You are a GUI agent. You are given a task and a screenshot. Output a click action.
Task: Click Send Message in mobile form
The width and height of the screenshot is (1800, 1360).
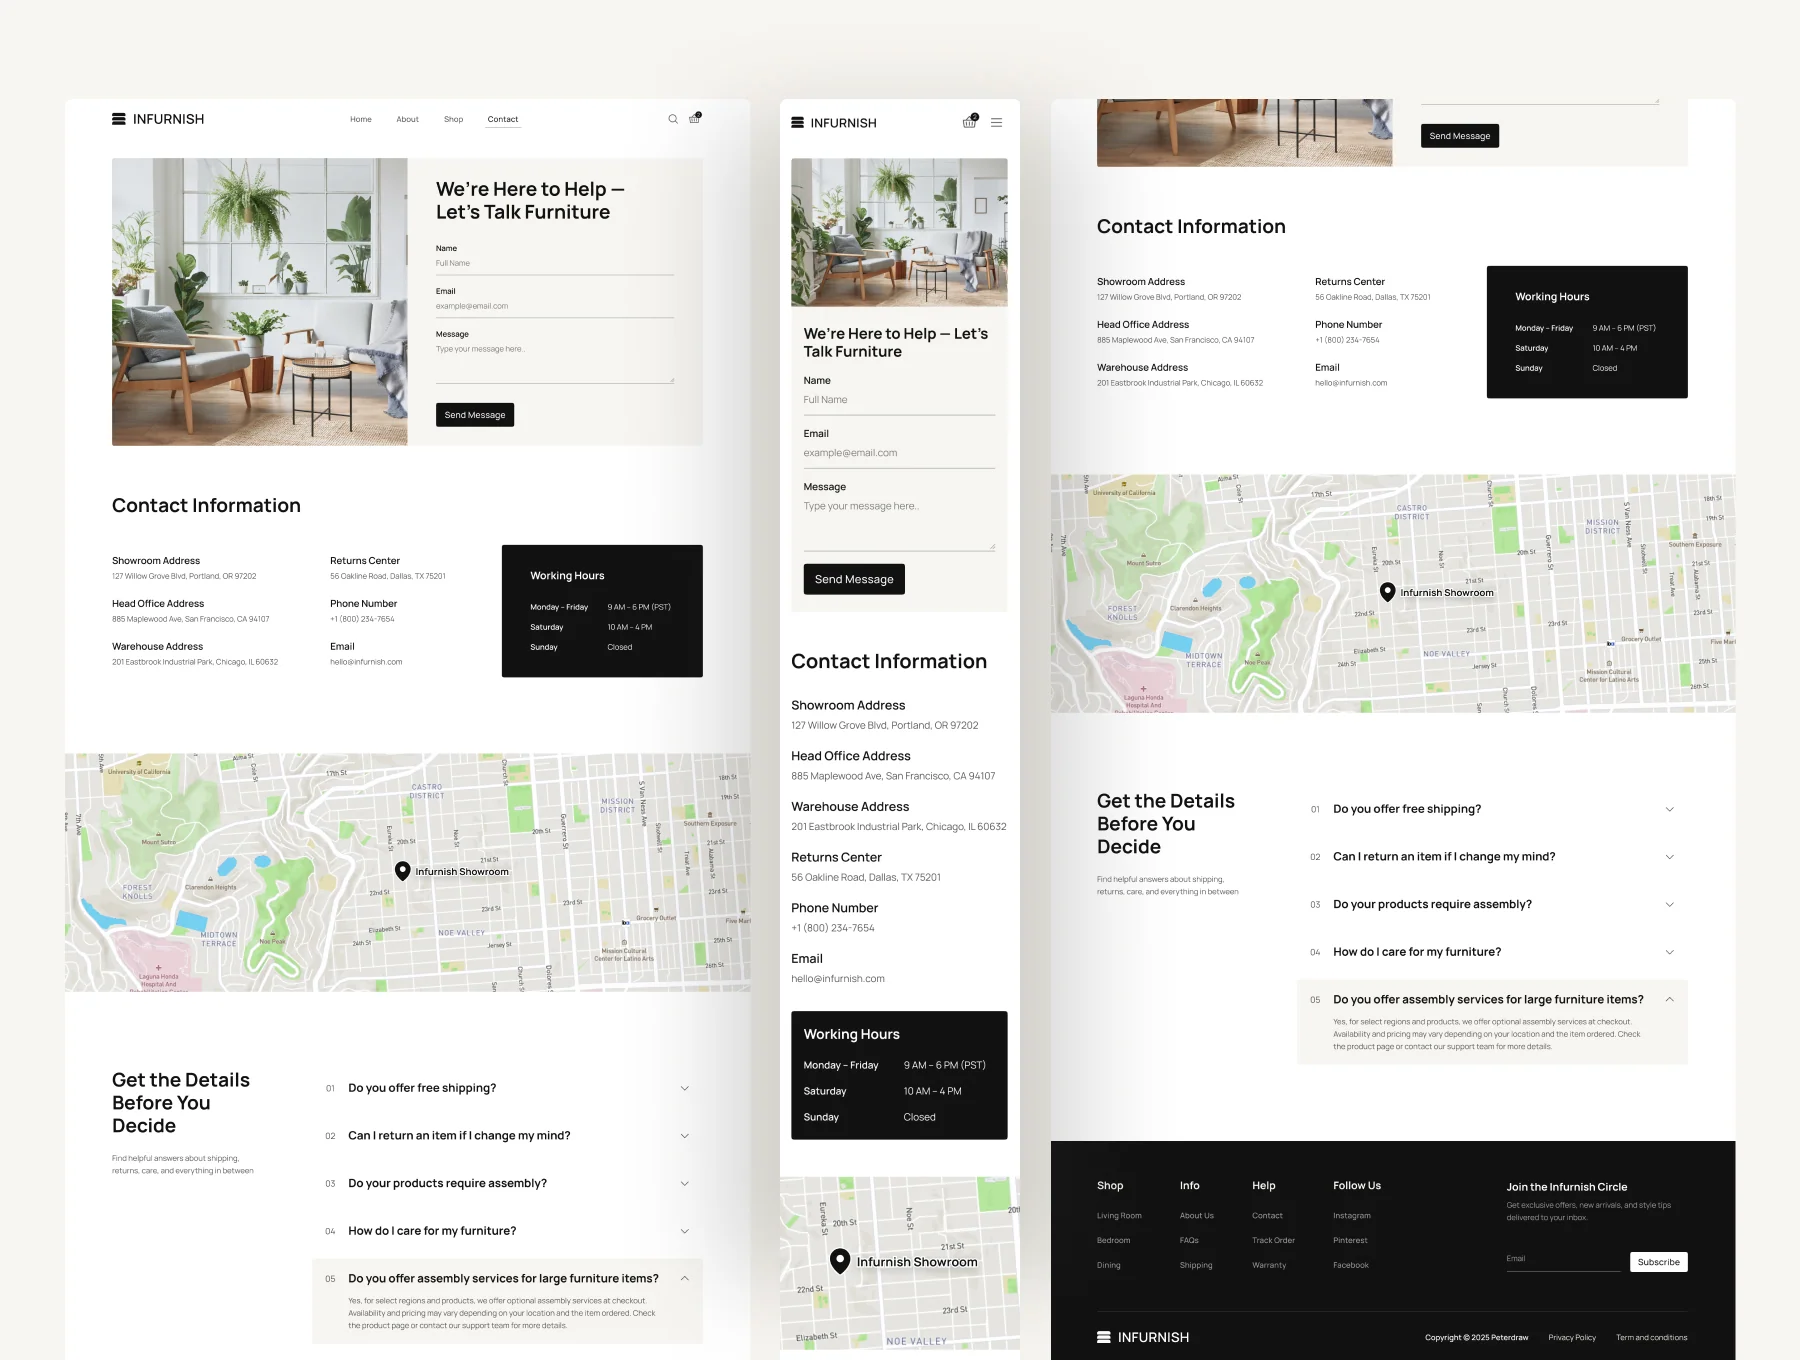854,579
